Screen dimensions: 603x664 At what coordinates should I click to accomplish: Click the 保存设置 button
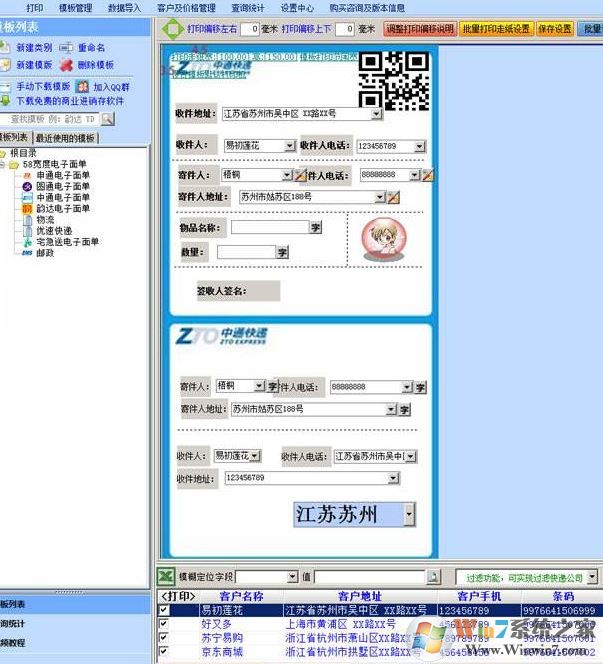tap(555, 29)
